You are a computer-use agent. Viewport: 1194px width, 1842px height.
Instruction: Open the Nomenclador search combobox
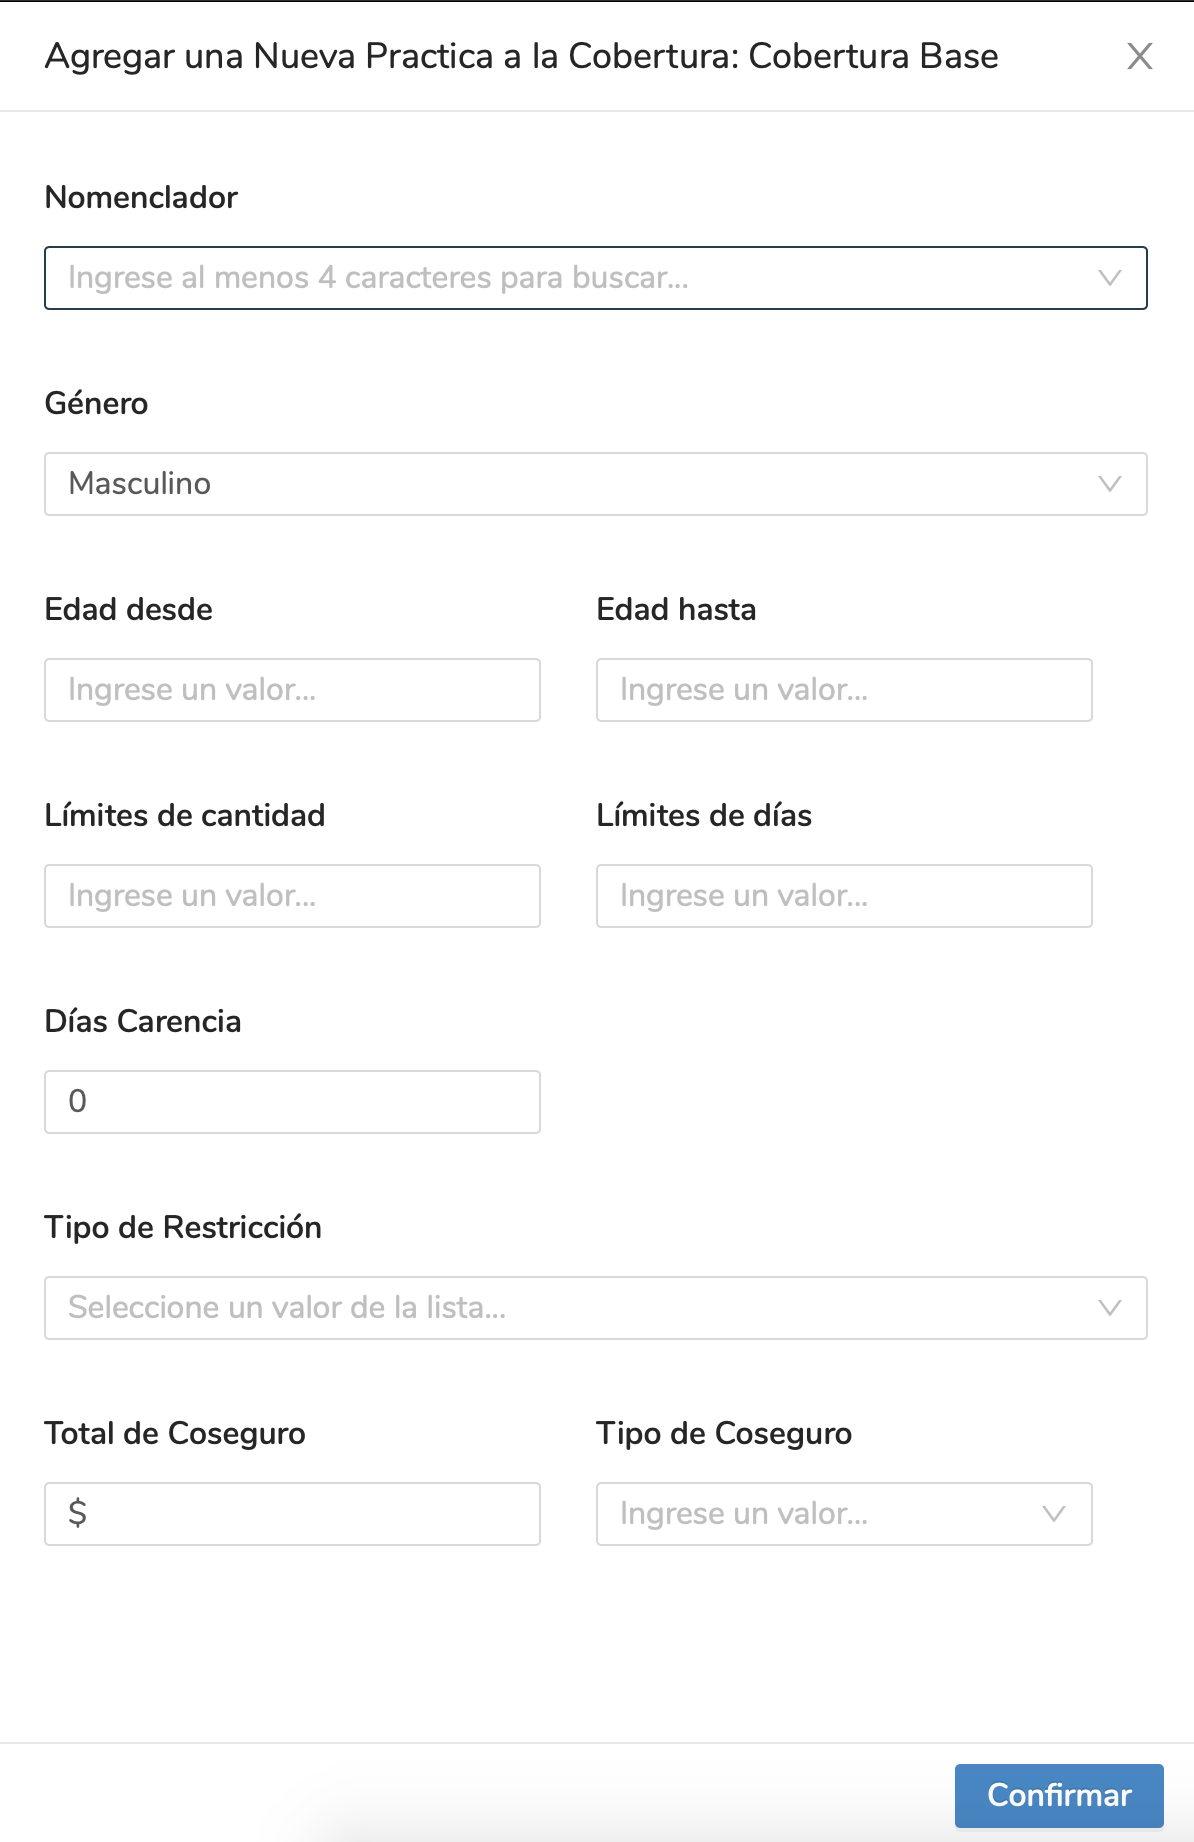[x=595, y=278]
